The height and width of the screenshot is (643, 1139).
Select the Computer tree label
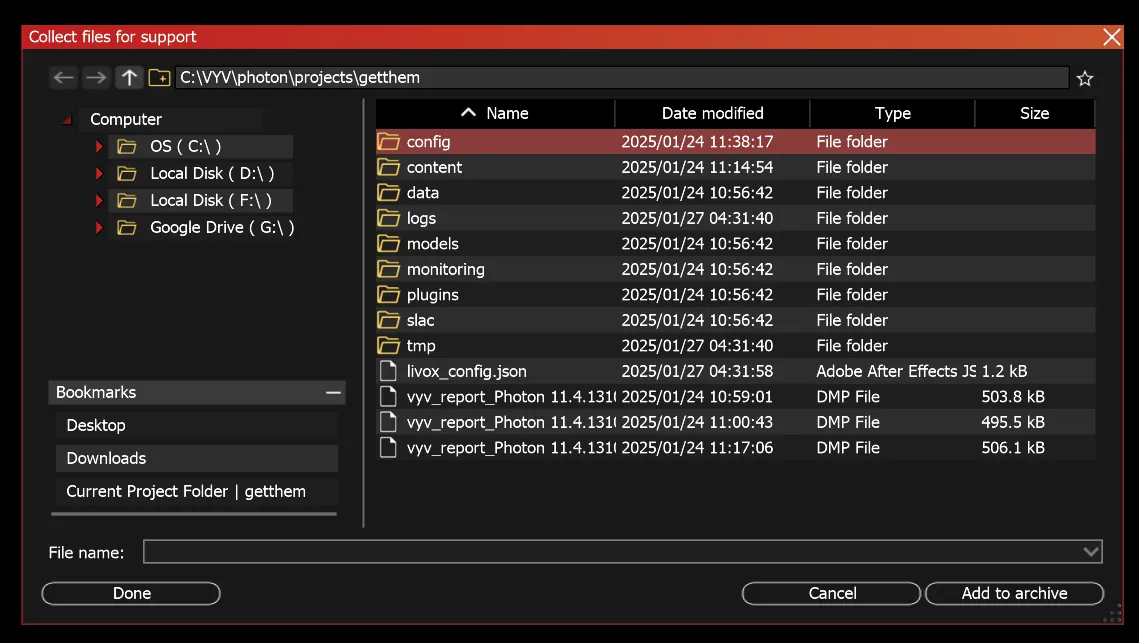(126, 119)
